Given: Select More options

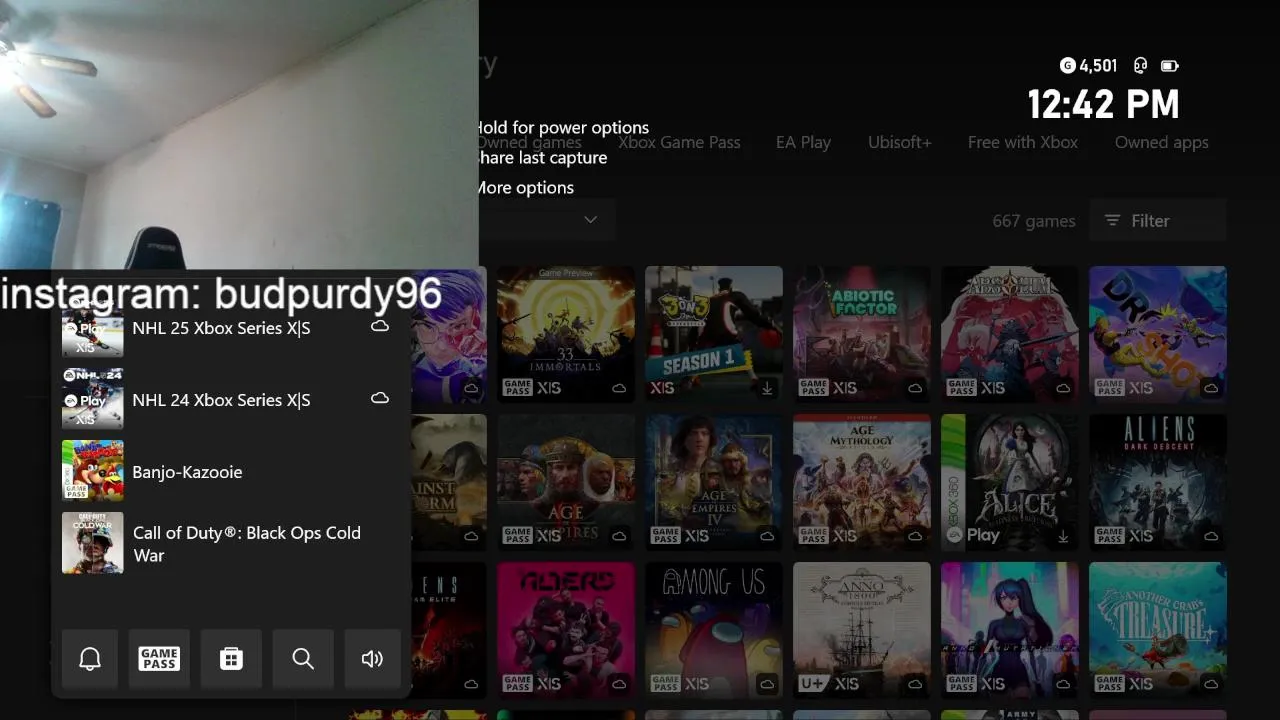Looking at the screenshot, I should [x=527, y=187].
